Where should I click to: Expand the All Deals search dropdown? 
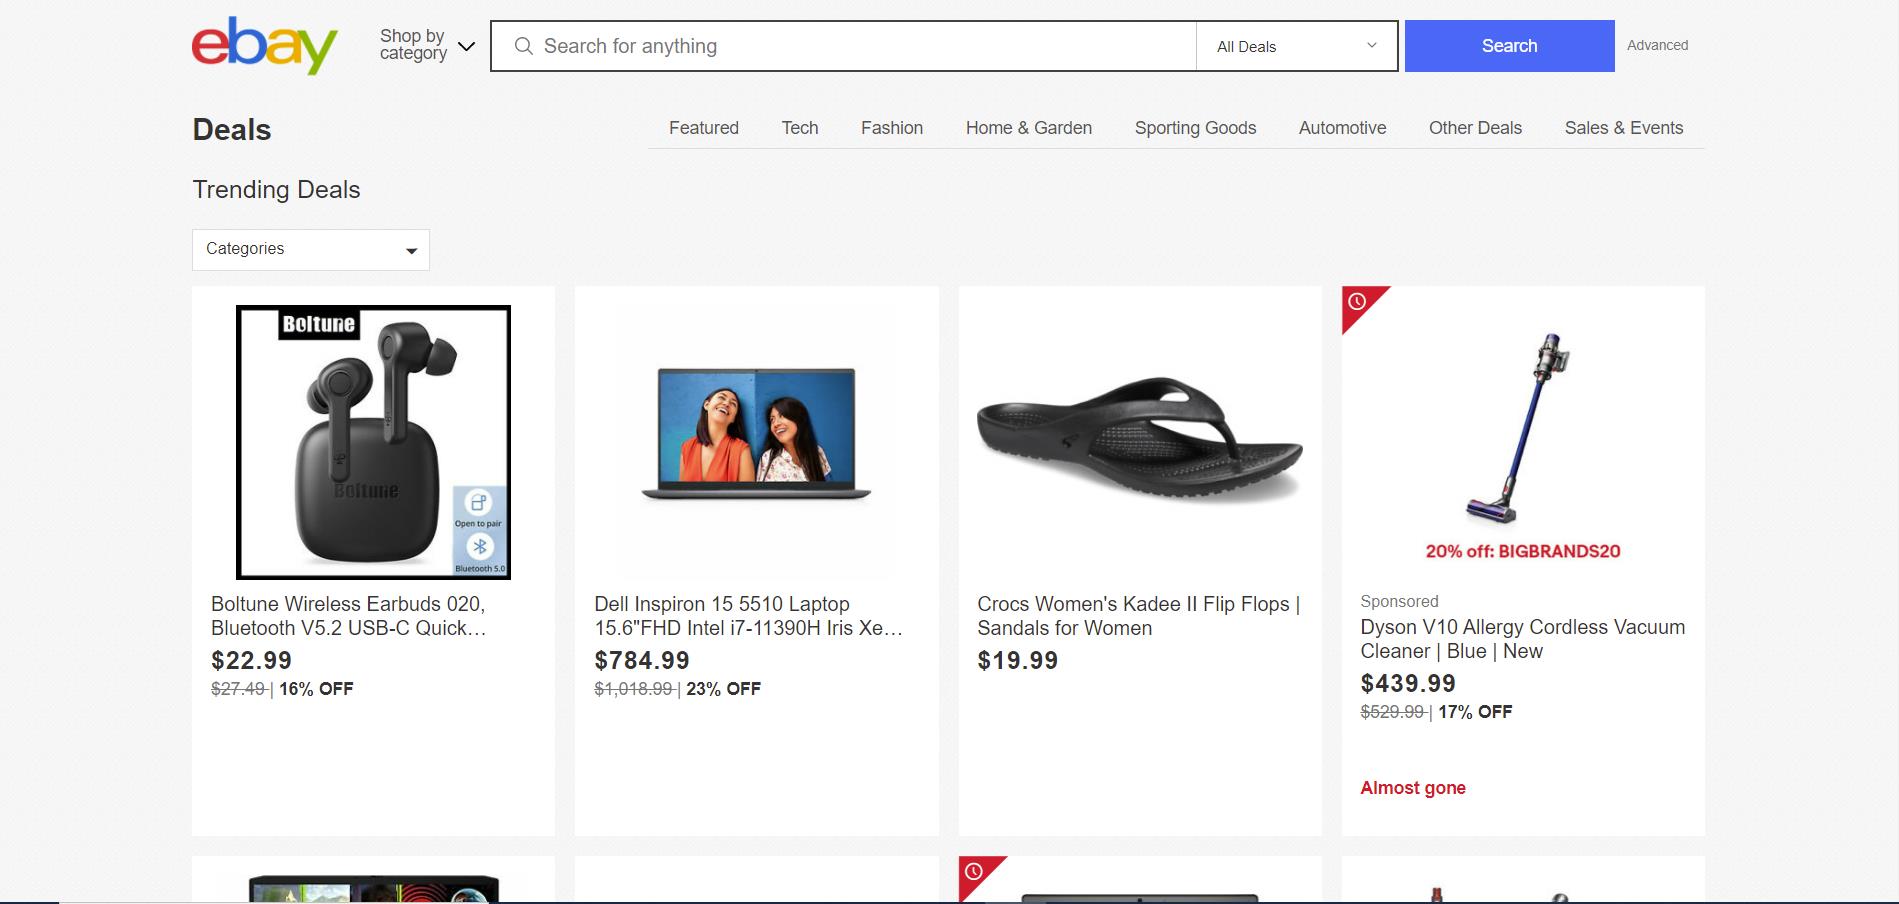1296,46
